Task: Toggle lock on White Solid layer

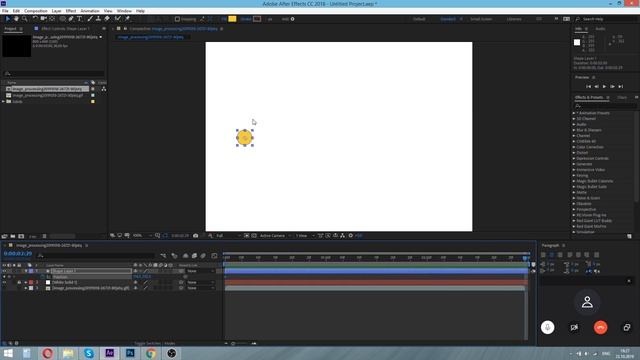Action: (19, 282)
